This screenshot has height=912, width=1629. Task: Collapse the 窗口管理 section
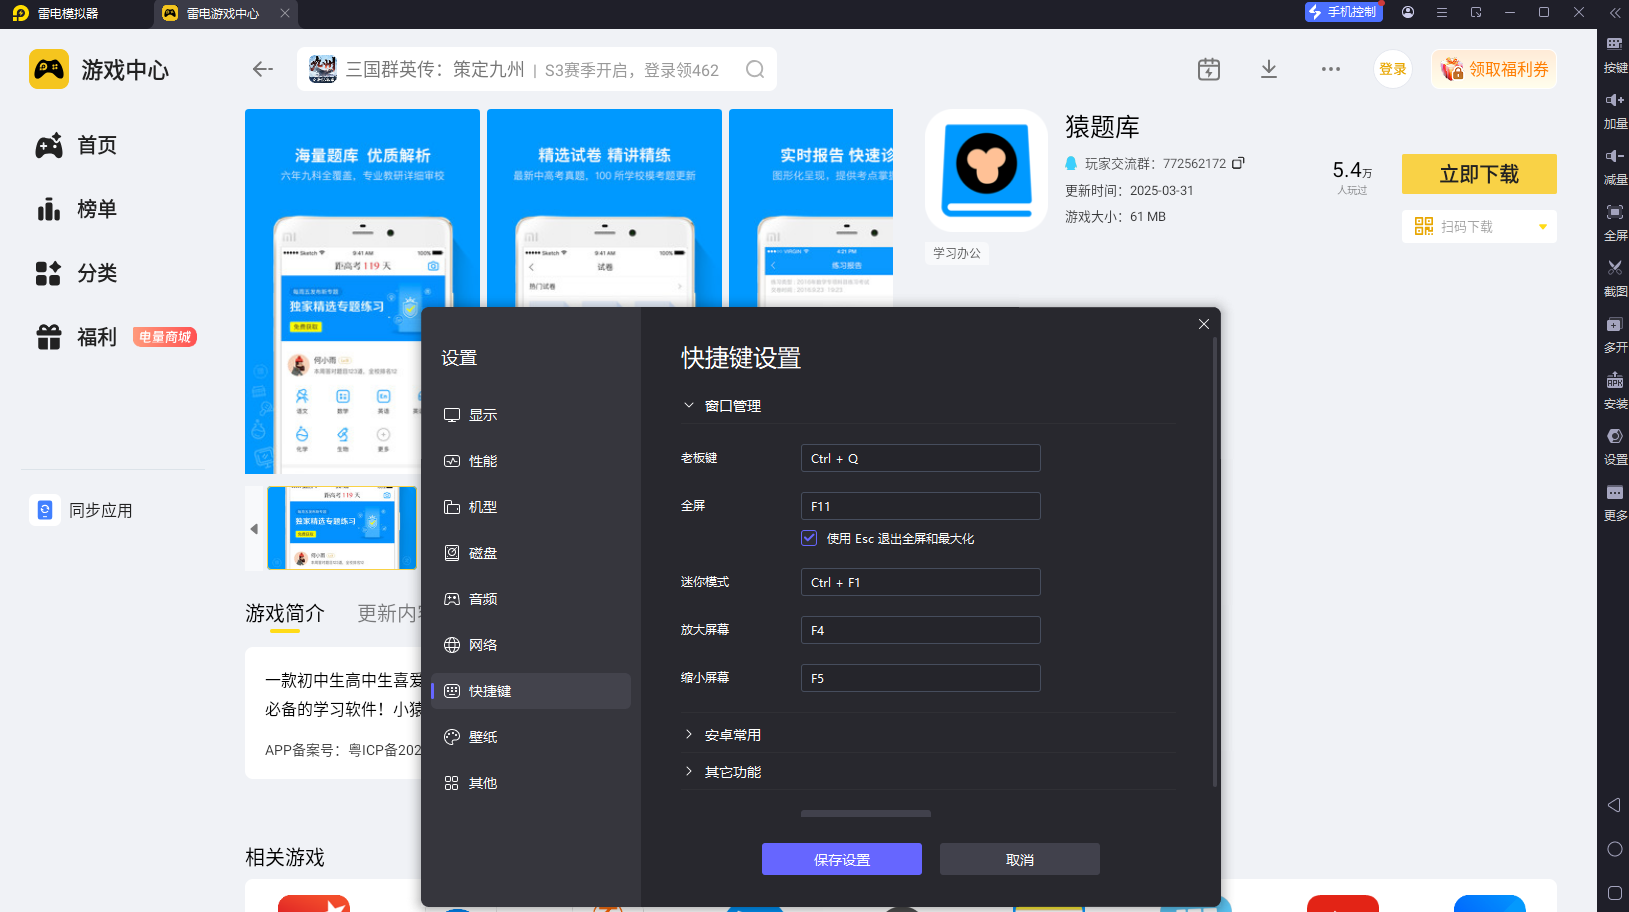pyautogui.click(x=688, y=406)
